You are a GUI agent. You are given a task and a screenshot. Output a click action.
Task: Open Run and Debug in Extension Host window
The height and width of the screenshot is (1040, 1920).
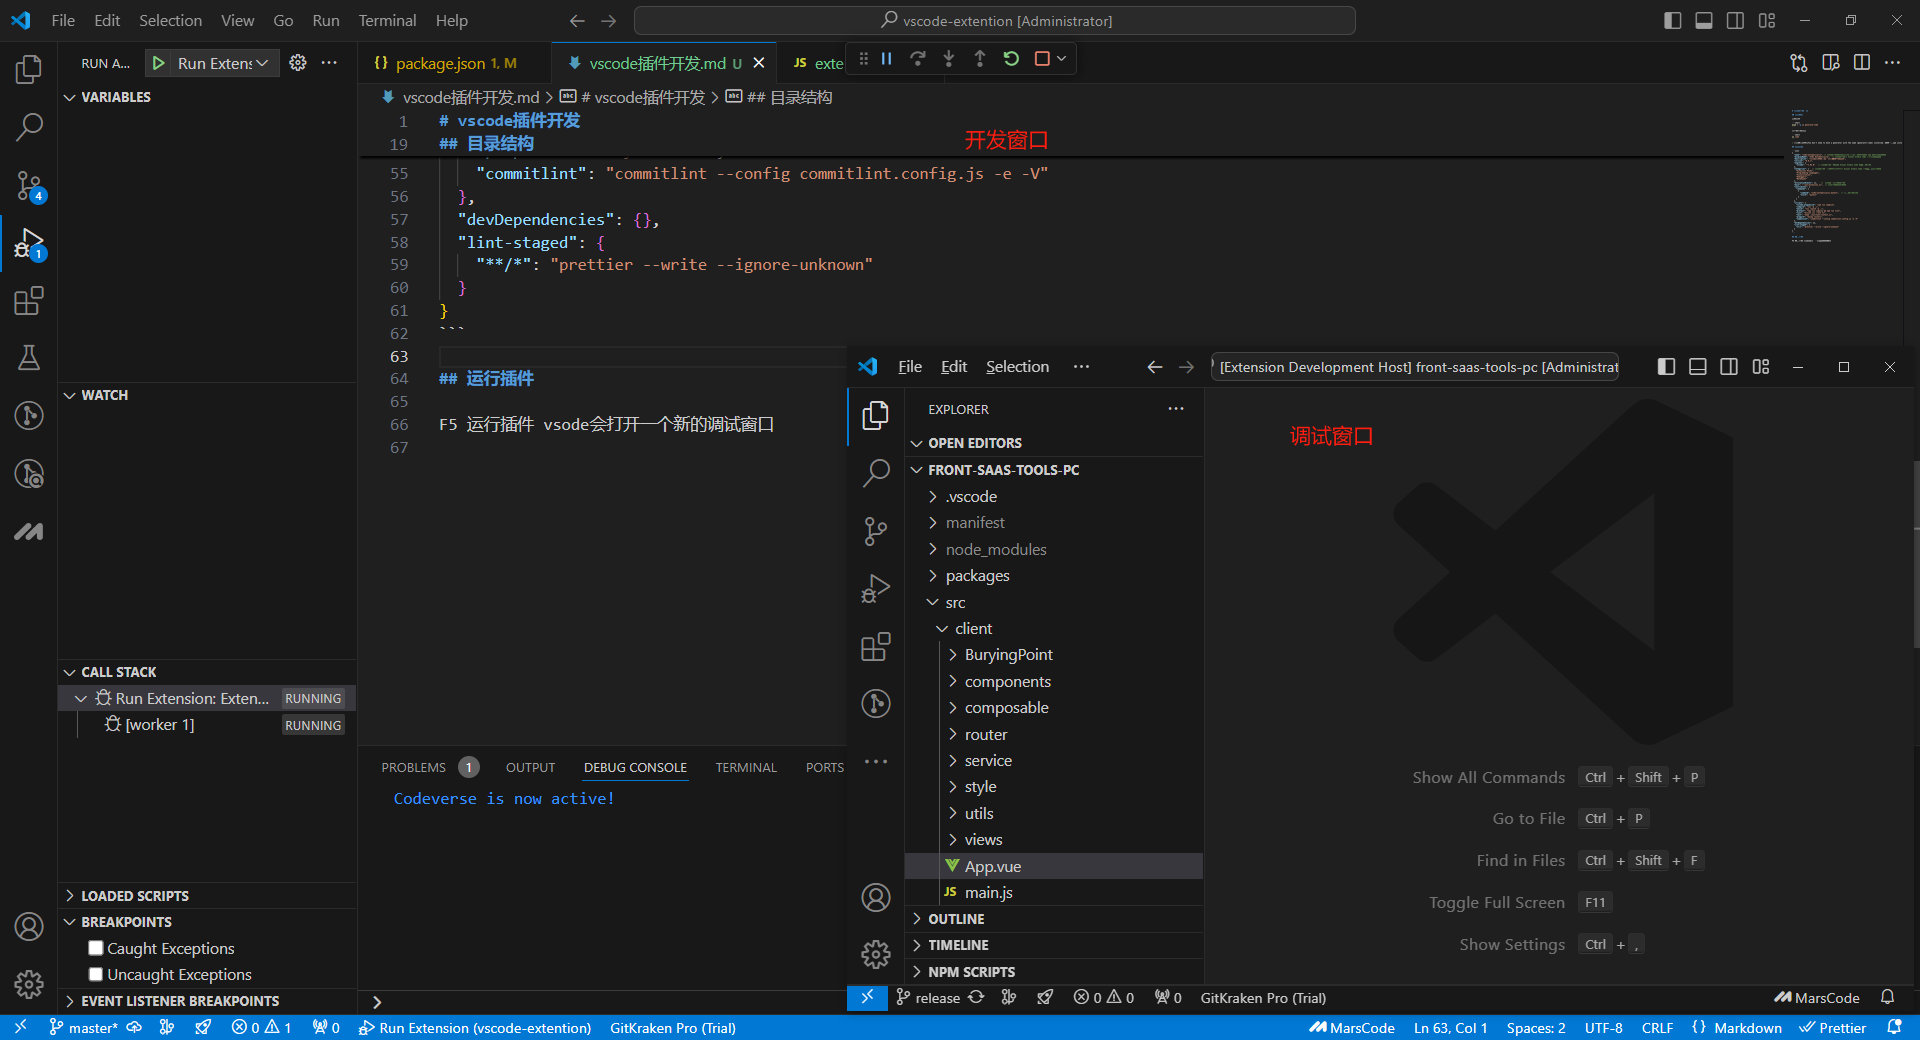tap(876, 589)
